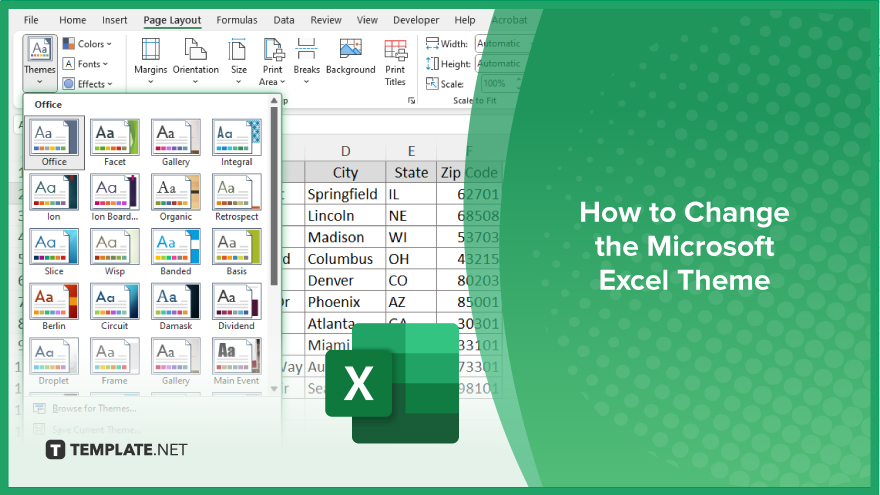Switch to the Formulas tab
Viewport: 880px width, 495px height.
237,20
